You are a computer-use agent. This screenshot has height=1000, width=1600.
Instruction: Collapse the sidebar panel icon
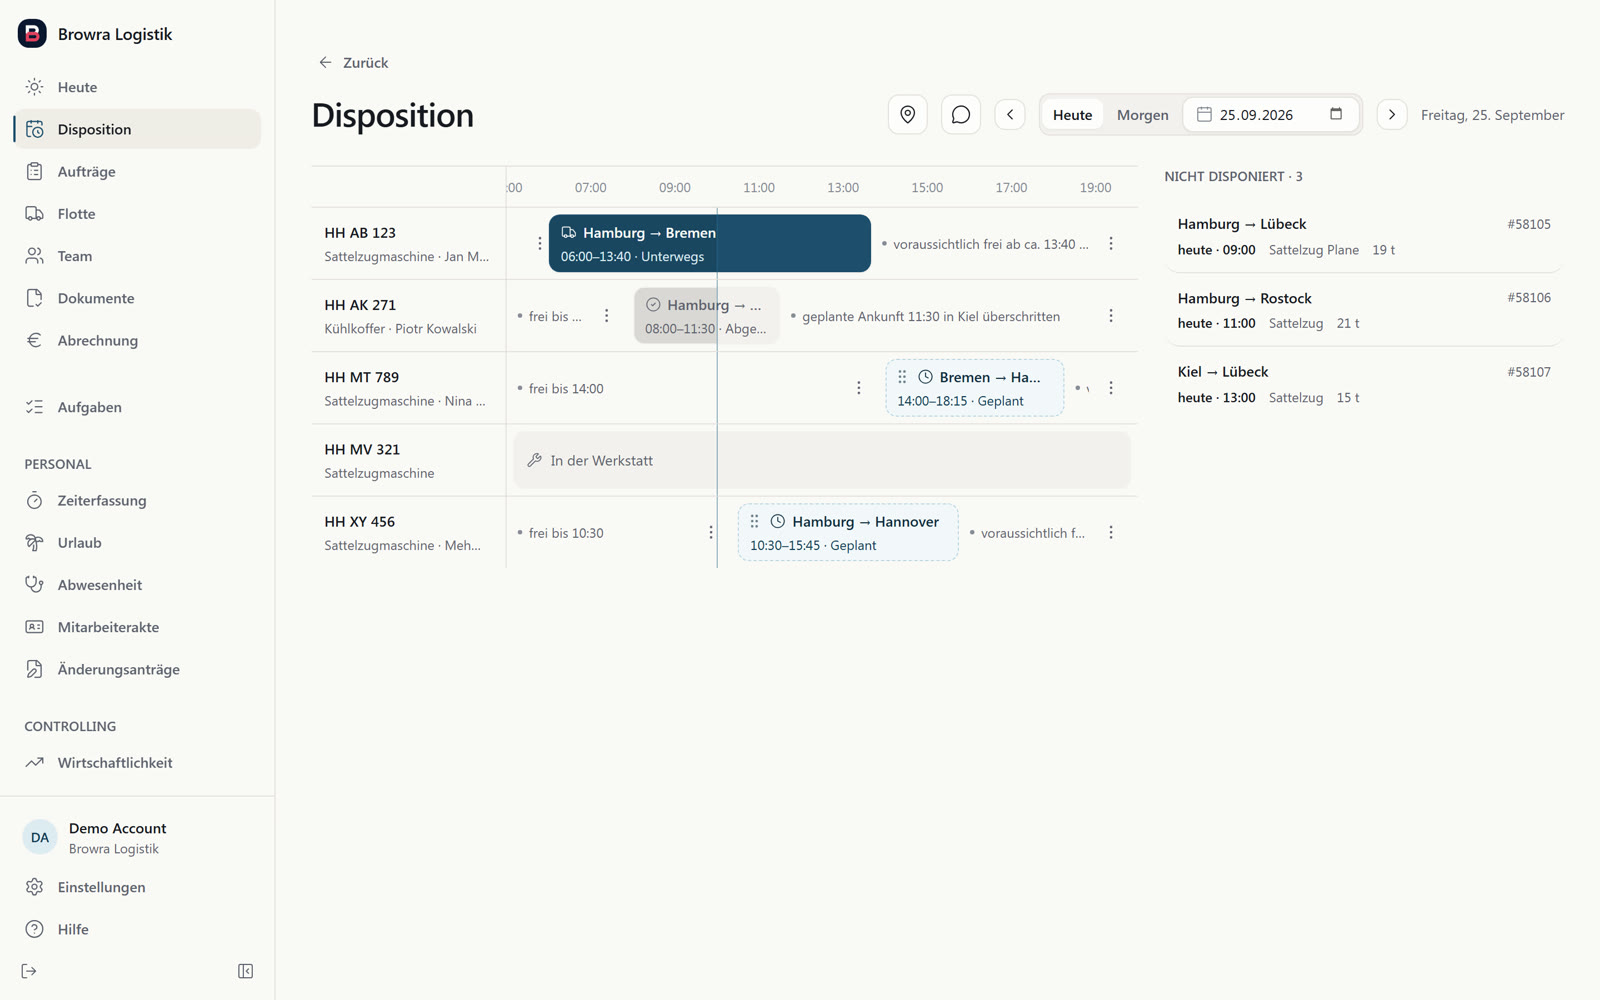[245, 971]
